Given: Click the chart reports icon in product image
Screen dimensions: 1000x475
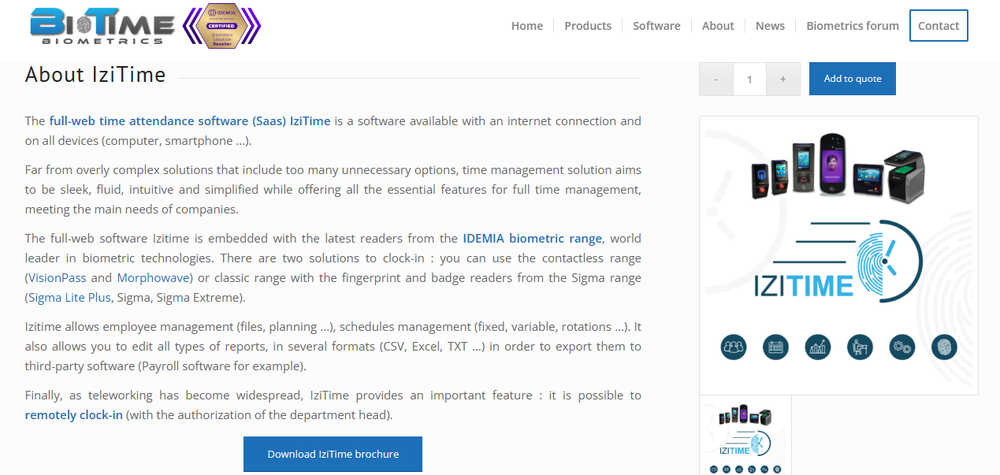Looking at the screenshot, I should tap(818, 347).
